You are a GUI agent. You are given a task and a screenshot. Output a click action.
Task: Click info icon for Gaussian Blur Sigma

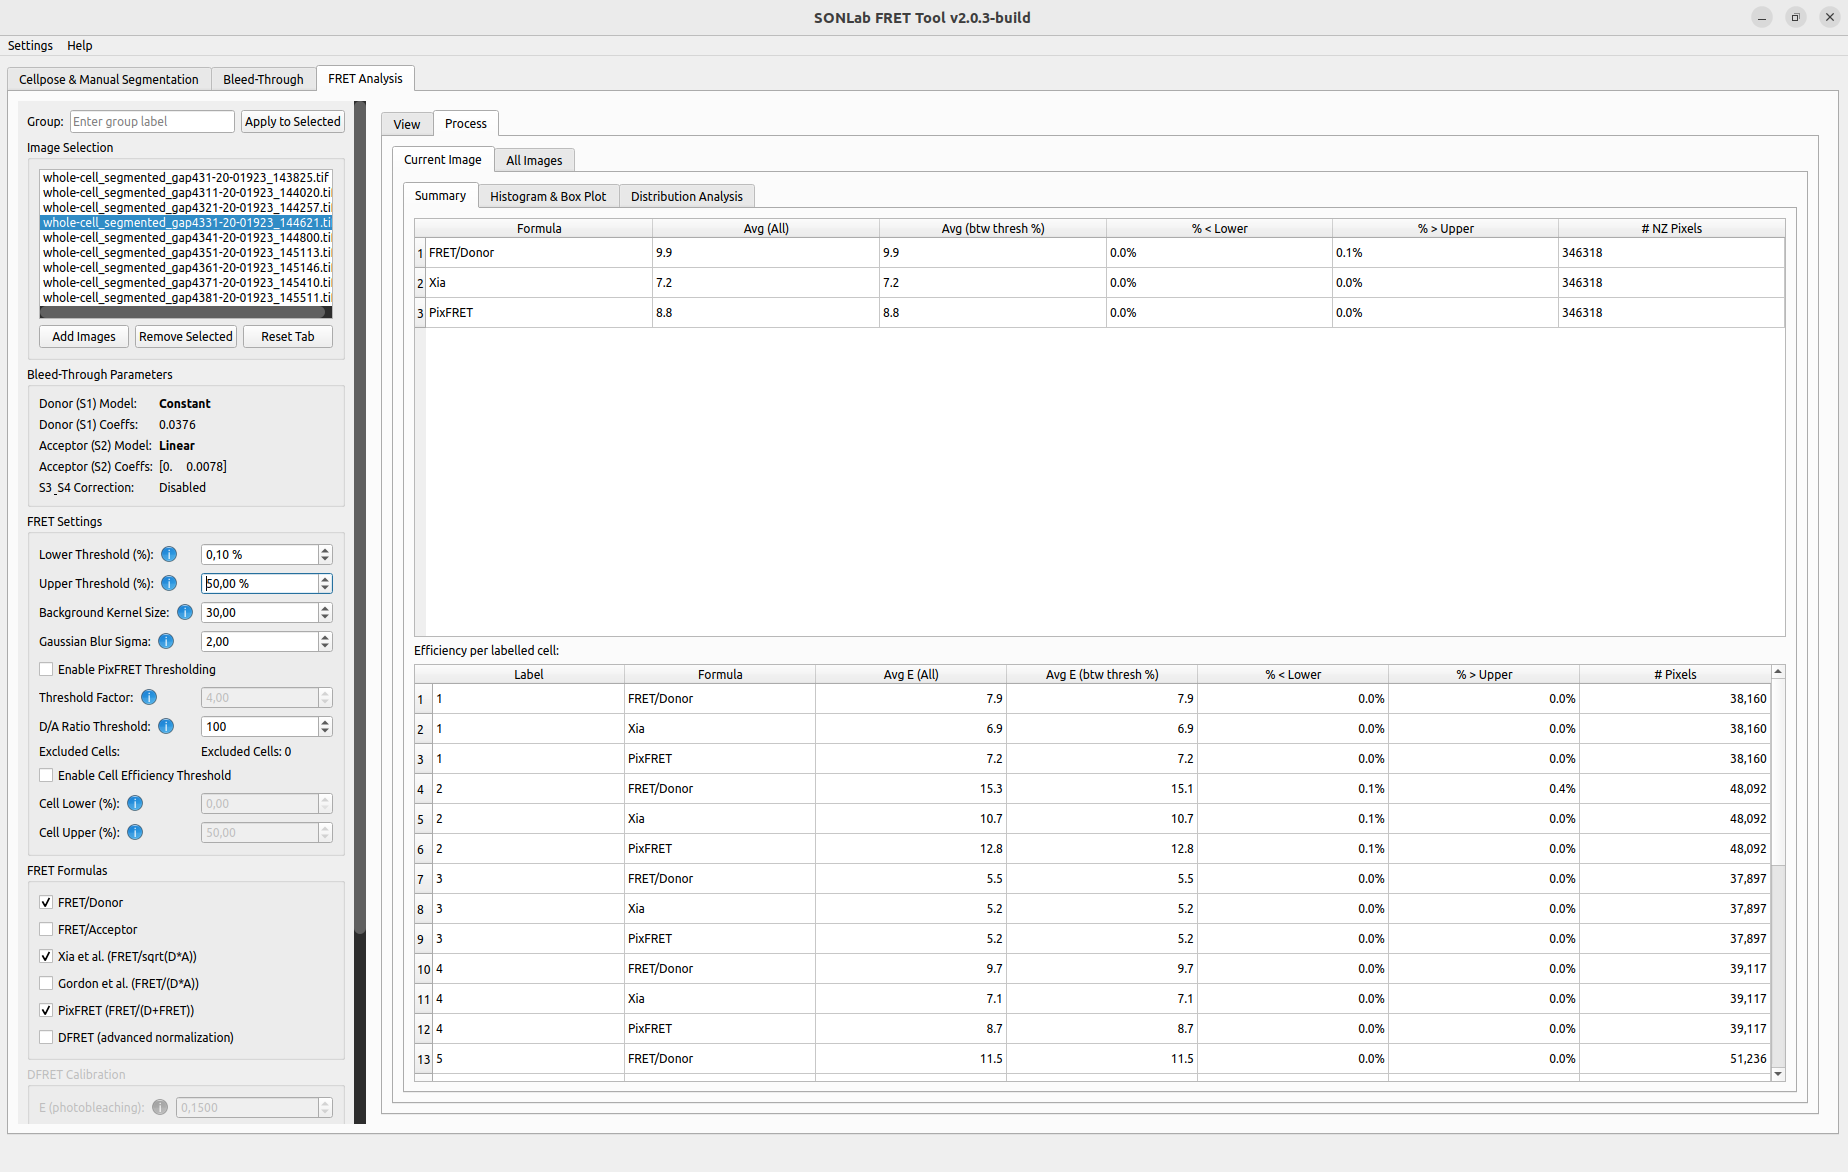click(x=166, y=641)
